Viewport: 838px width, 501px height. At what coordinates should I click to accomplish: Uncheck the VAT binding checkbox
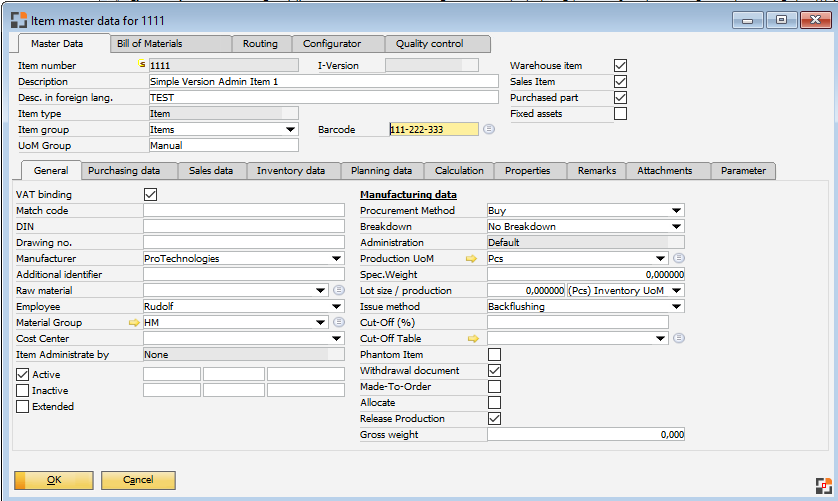(151, 195)
